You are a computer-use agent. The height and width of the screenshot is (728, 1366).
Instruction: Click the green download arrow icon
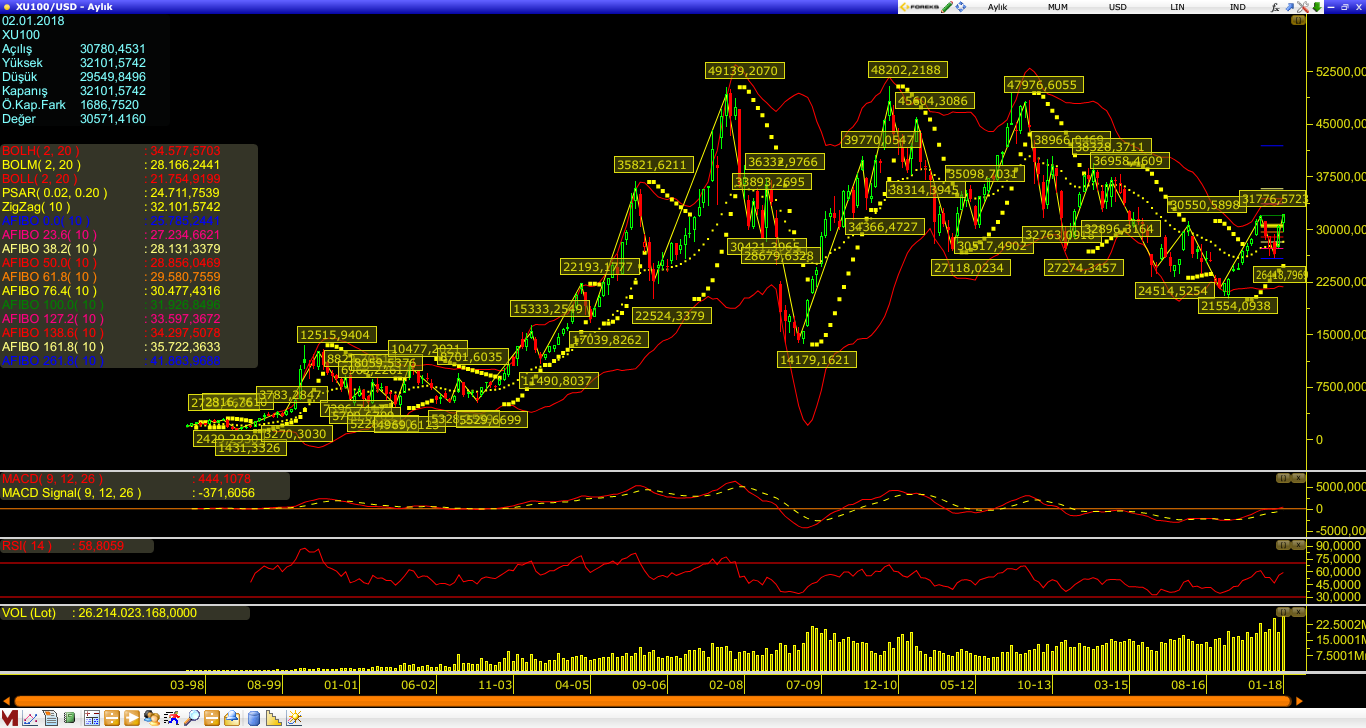pyautogui.click(x=1317, y=7)
